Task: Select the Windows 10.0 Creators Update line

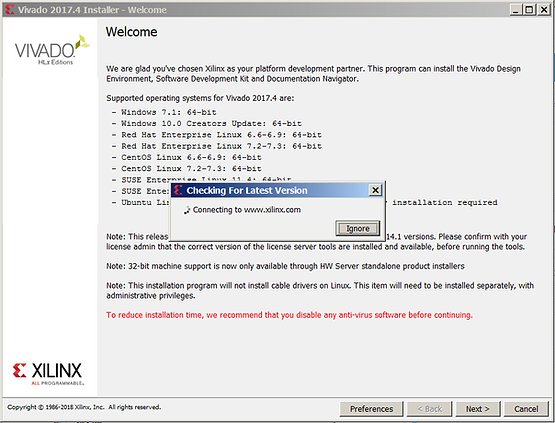Action: [x=207, y=124]
